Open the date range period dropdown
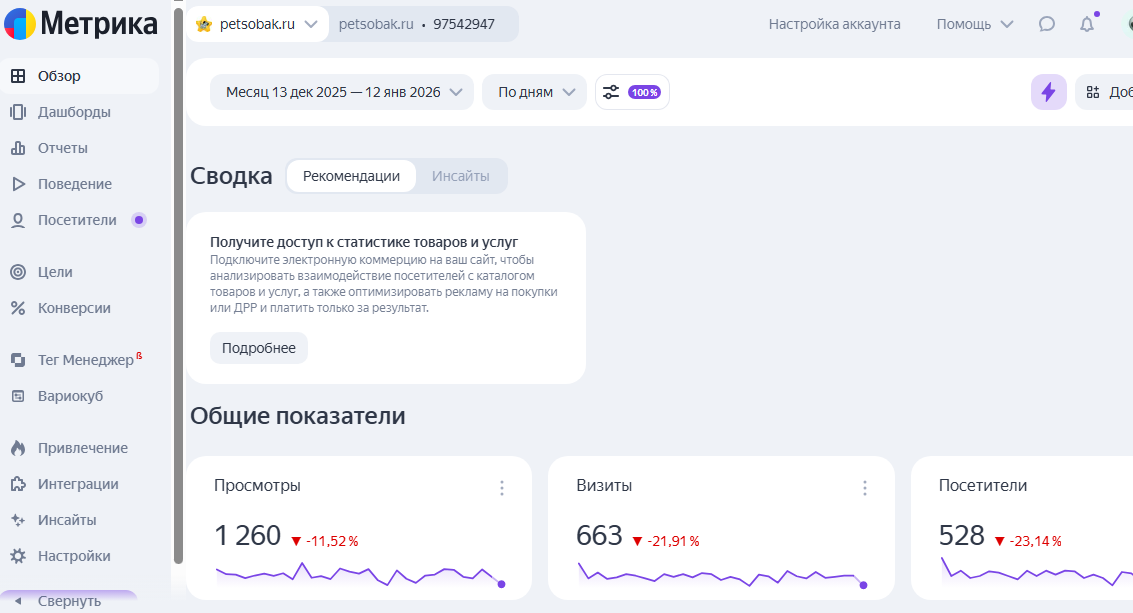Viewport: 1133px width, 613px height. [x=341, y=92]
